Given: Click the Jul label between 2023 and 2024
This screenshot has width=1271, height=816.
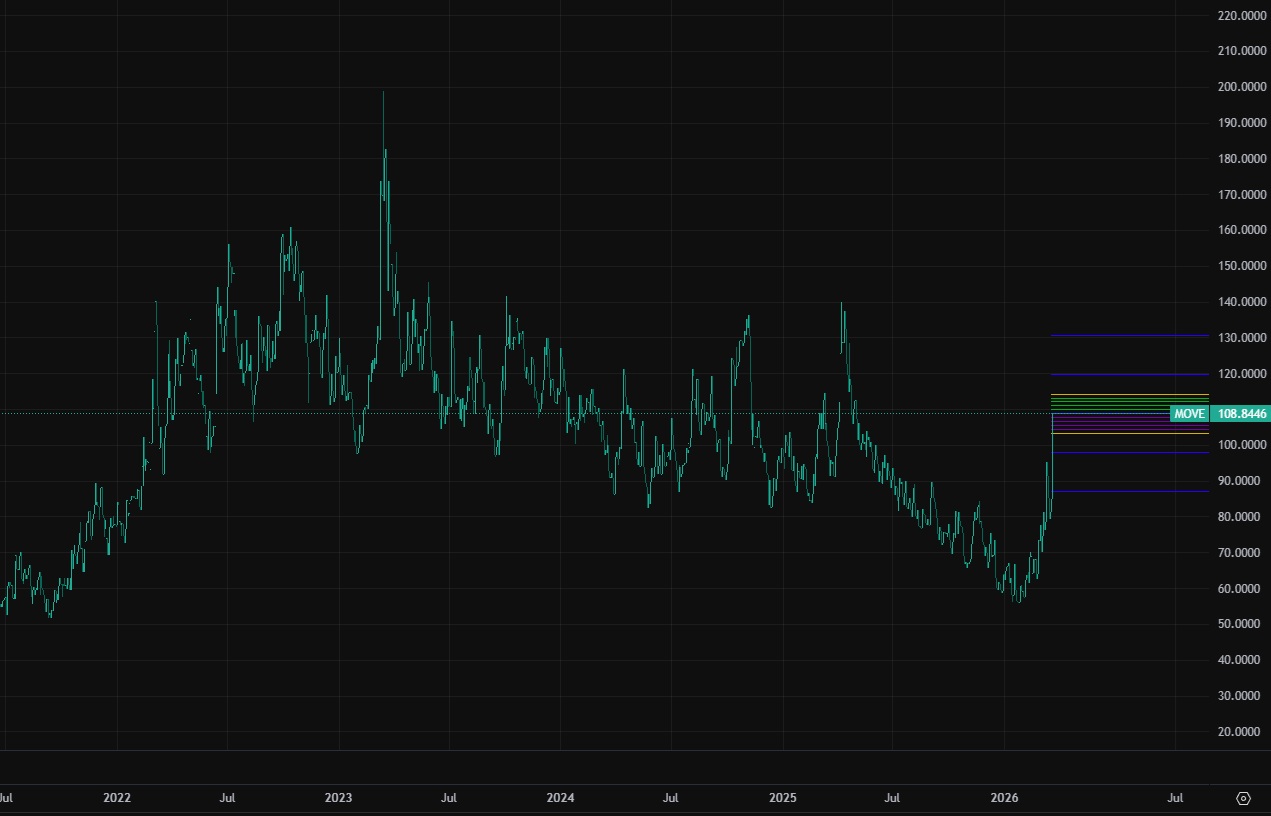Looking at the screenshot, I should click(x=450, y=798).
